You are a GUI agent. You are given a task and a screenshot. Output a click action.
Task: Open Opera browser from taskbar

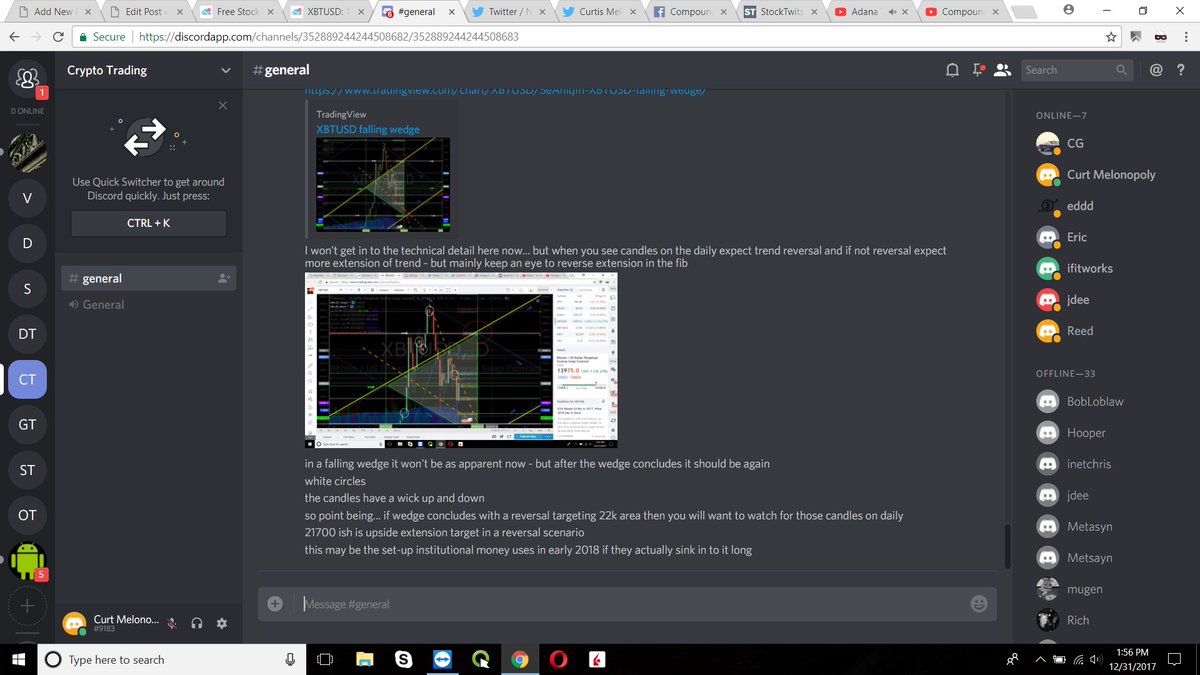[558, 659]
